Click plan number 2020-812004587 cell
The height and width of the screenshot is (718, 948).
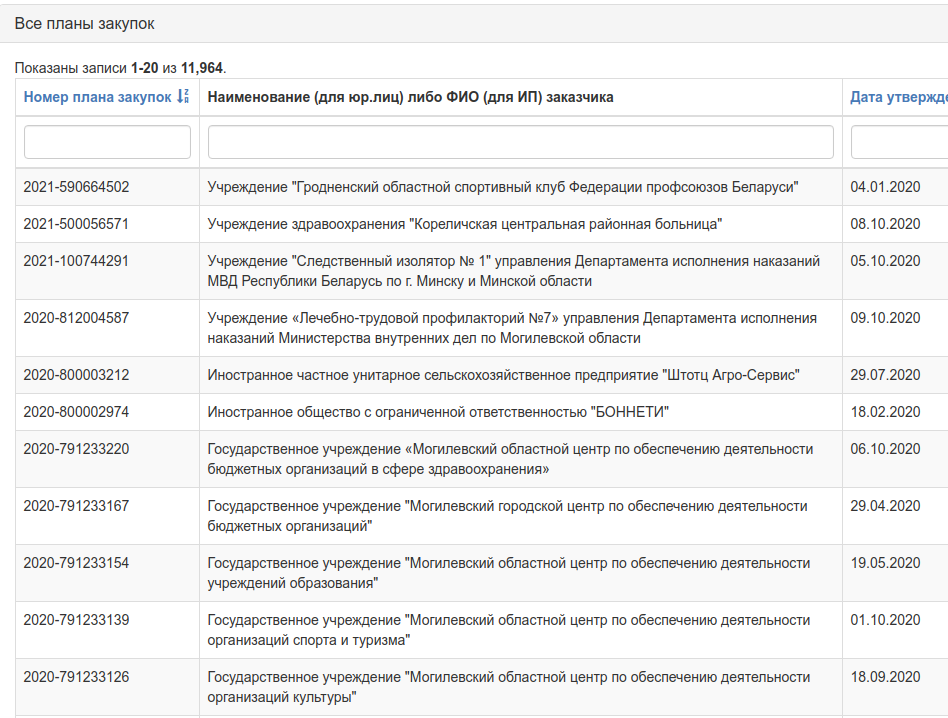coord(108,328)
